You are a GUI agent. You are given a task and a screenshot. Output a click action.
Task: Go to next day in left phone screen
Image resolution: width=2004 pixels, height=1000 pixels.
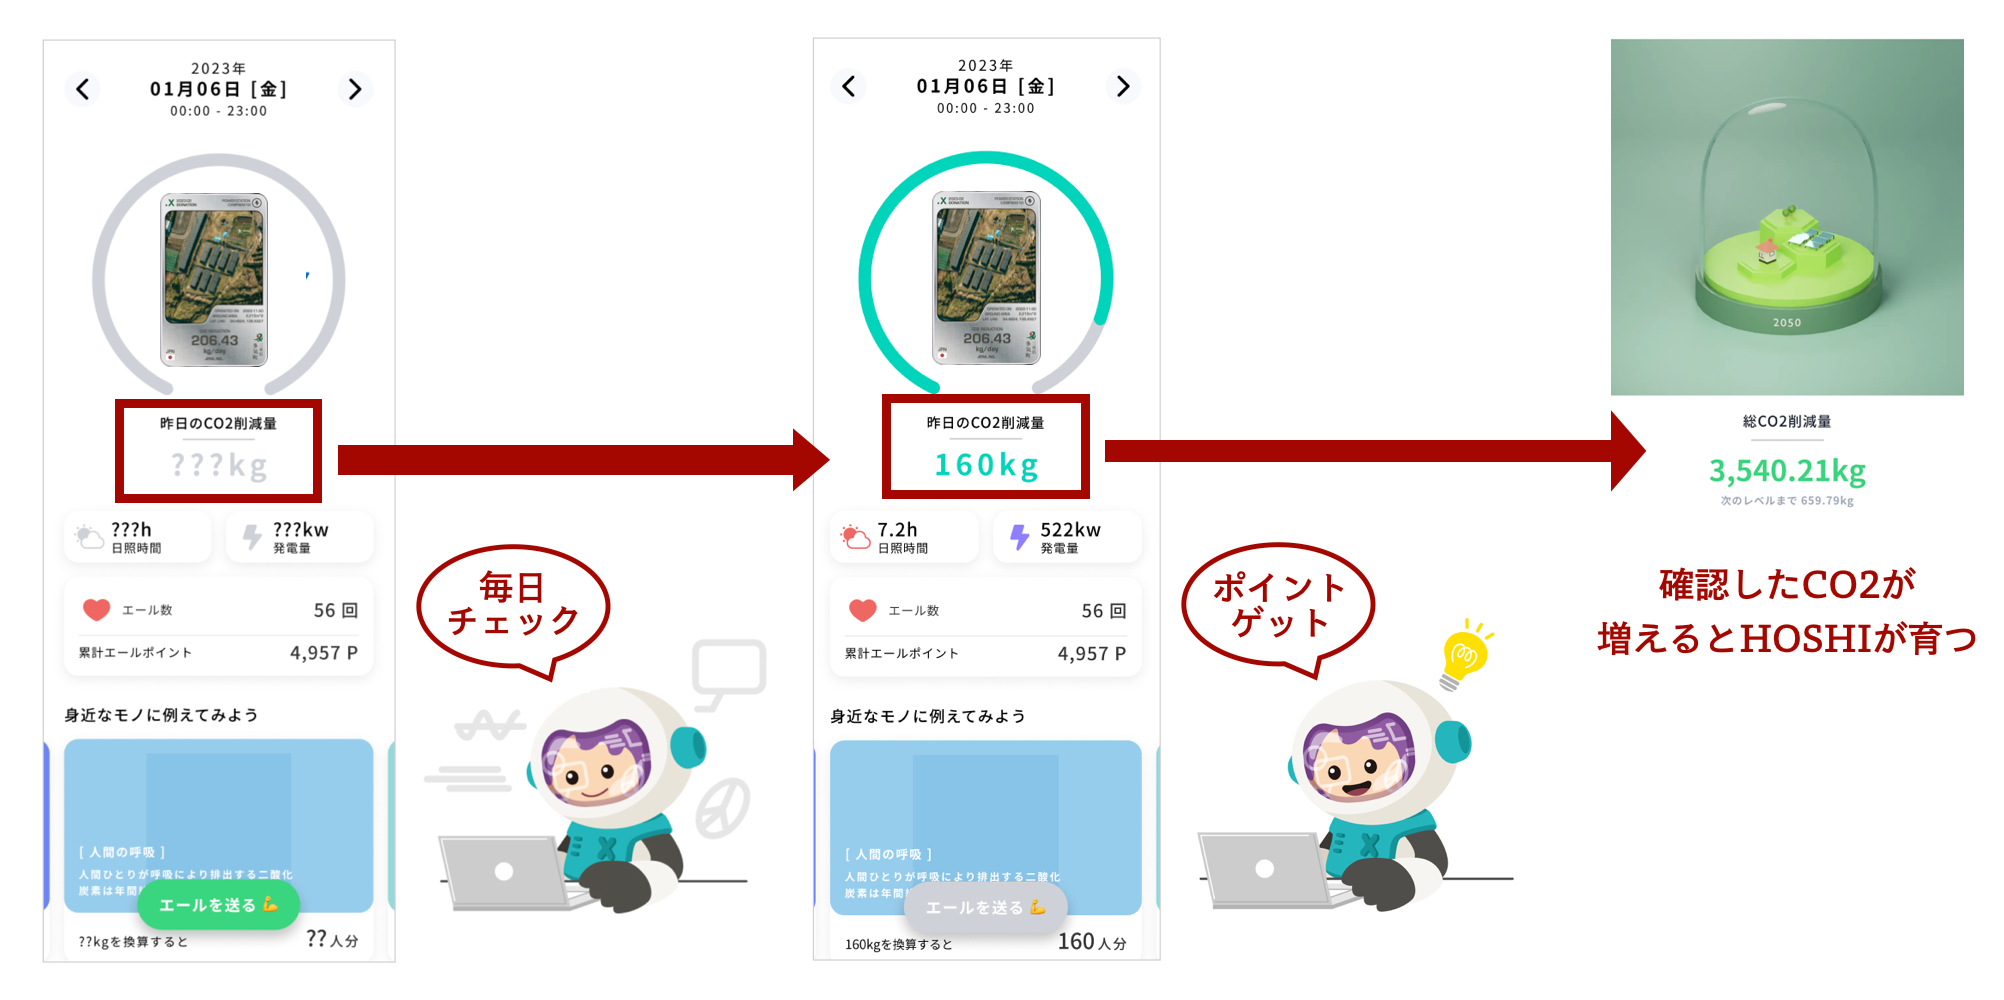(354, 89)
